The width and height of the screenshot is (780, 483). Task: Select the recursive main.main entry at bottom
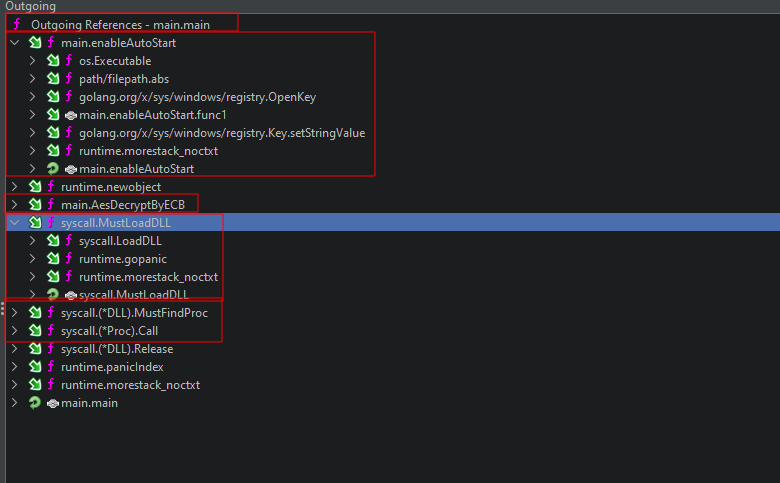click(x=90, y=402)
